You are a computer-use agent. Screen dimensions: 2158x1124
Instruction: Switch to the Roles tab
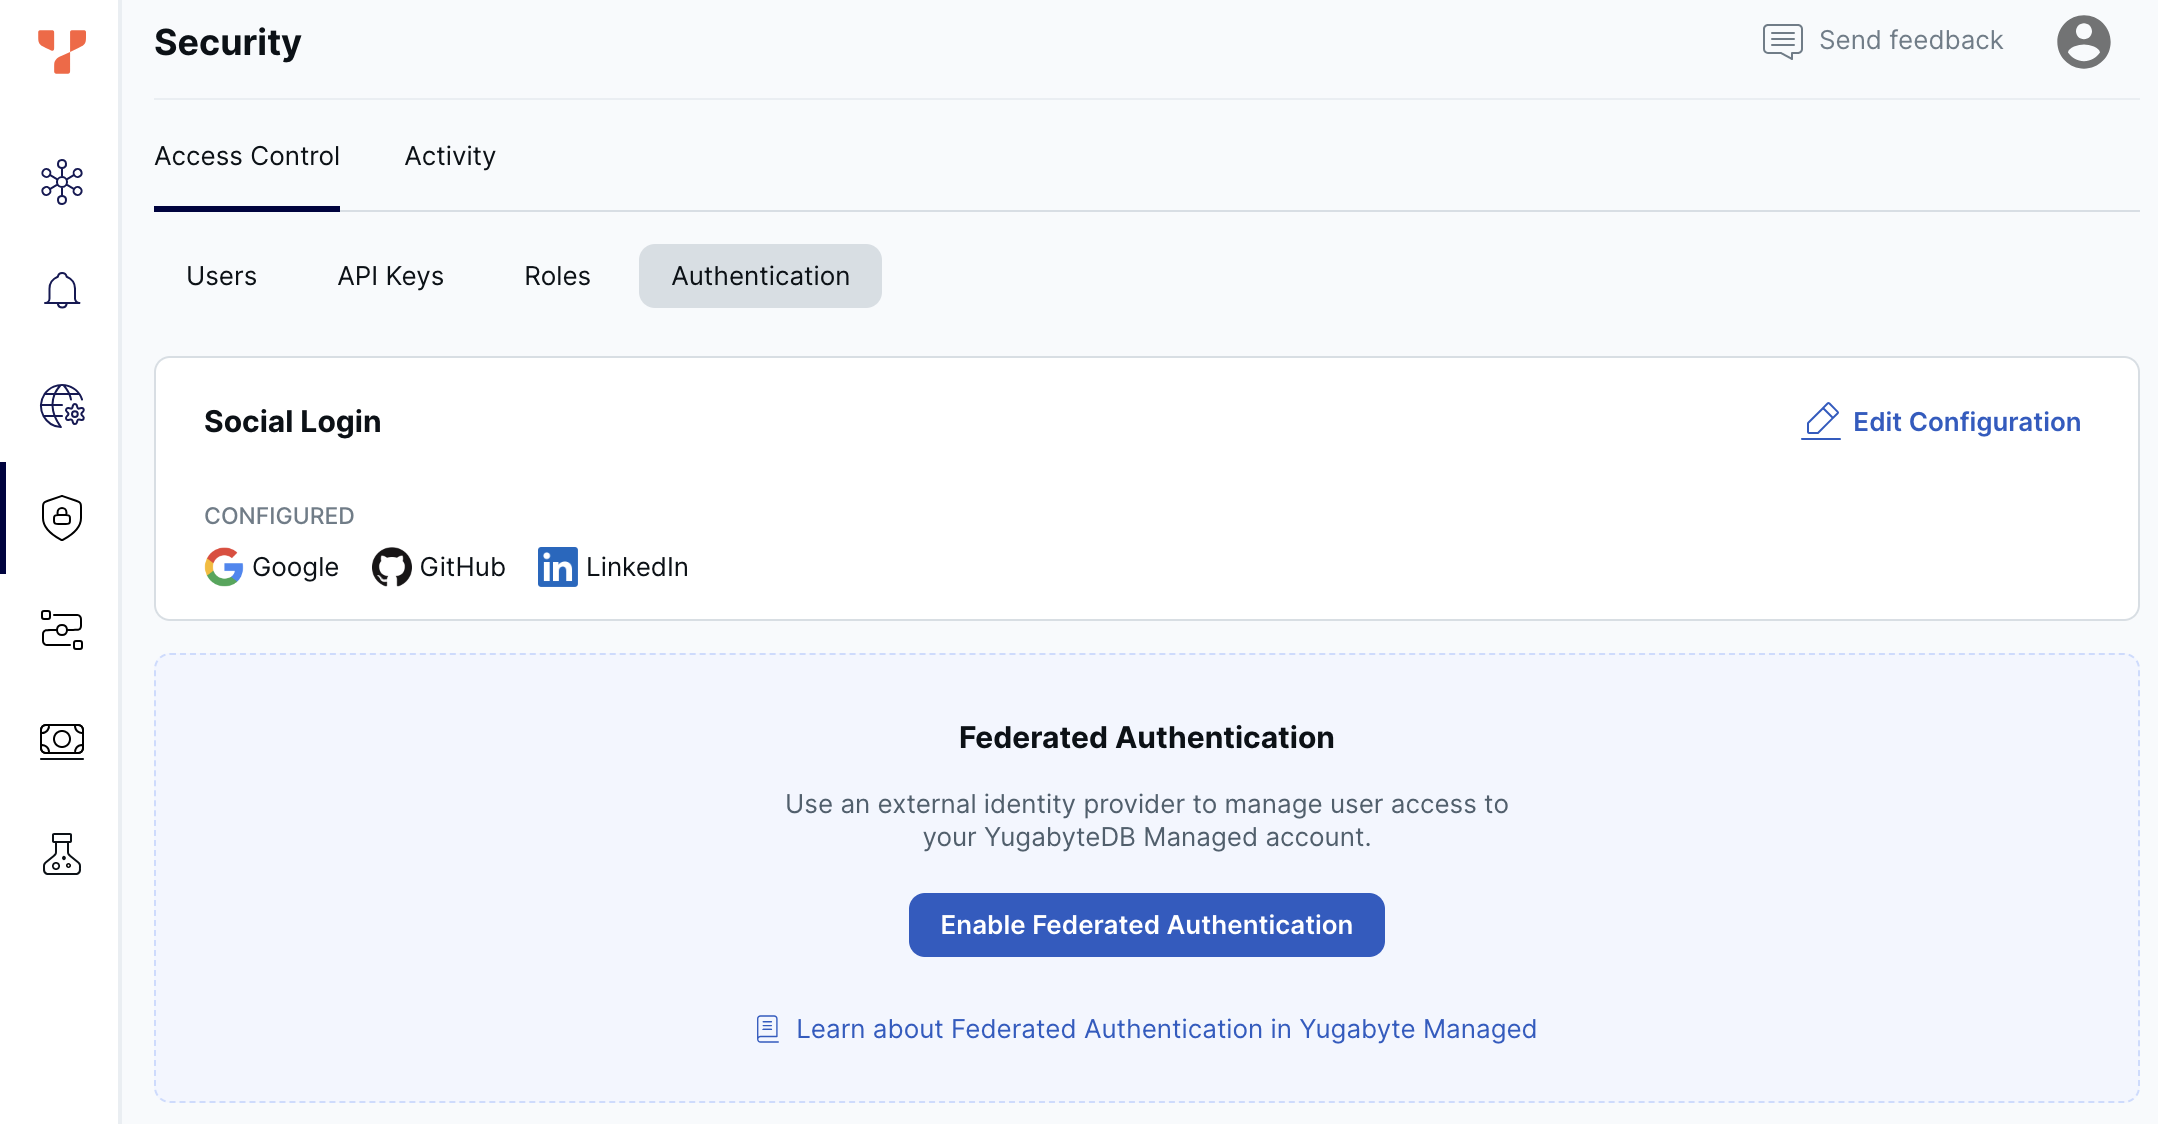click(556, 276)
